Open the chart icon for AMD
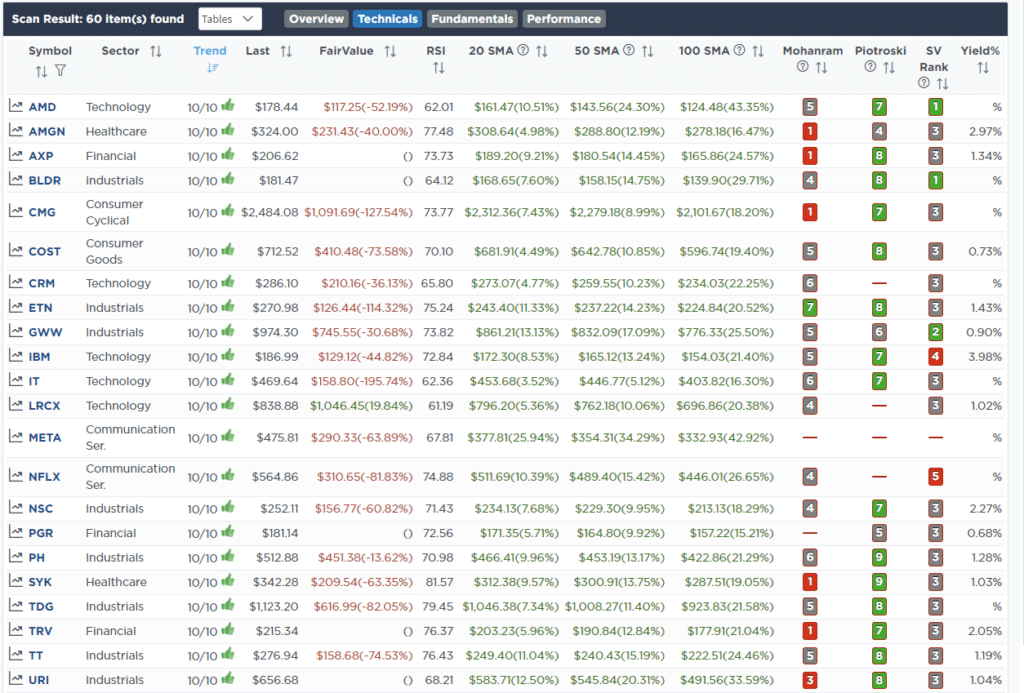This screenshot has height=693, width=1024. click(x=16, y=106)
